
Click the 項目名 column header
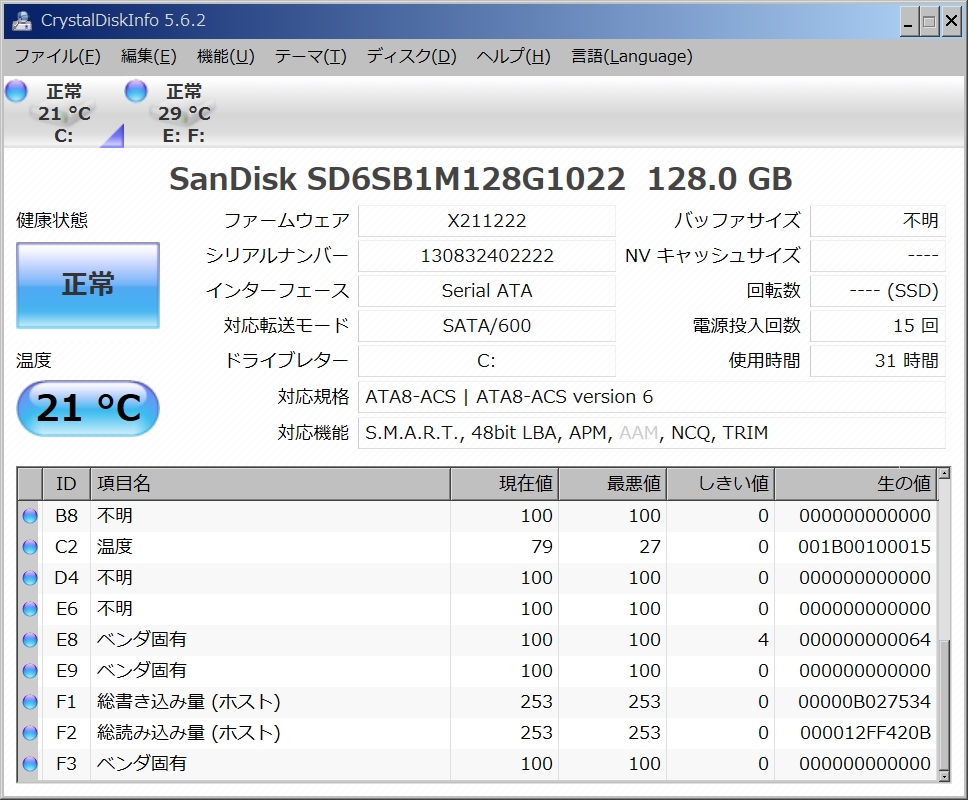pos(270,483)
